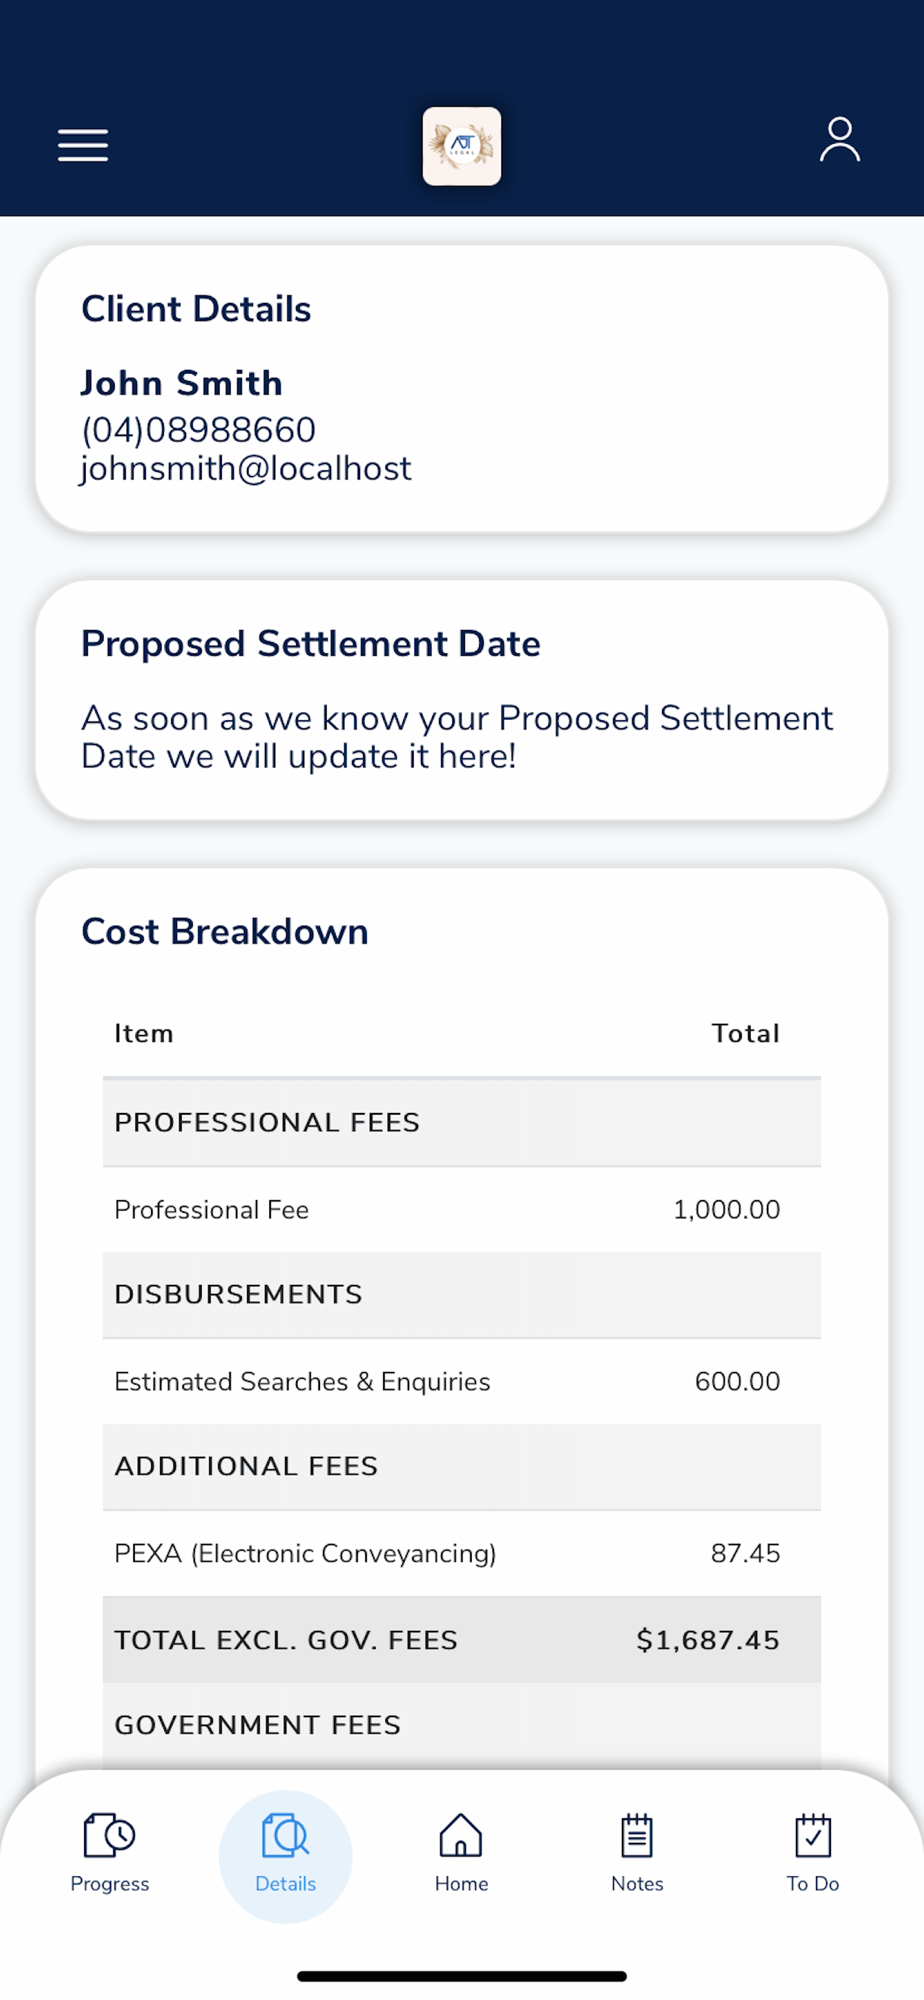
Task: Call the phone number (04)08988660
Action: [x=198, y=430]
